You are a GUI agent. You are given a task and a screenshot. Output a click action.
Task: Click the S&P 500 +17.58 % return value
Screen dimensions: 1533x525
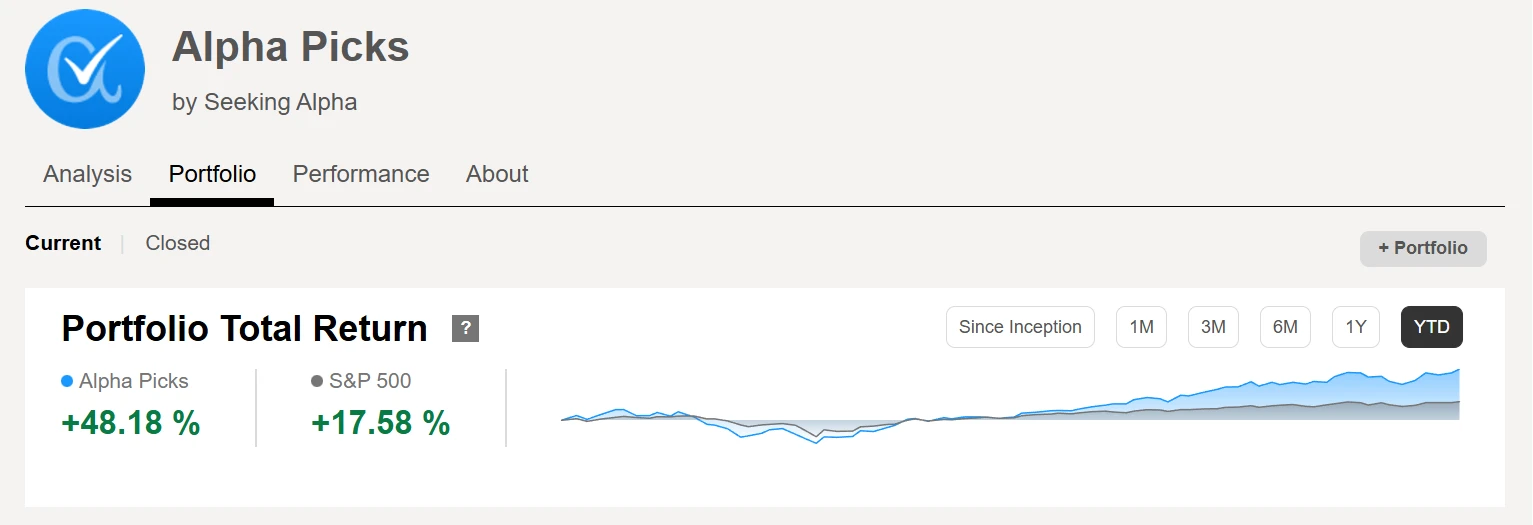[x=381, y=423]
